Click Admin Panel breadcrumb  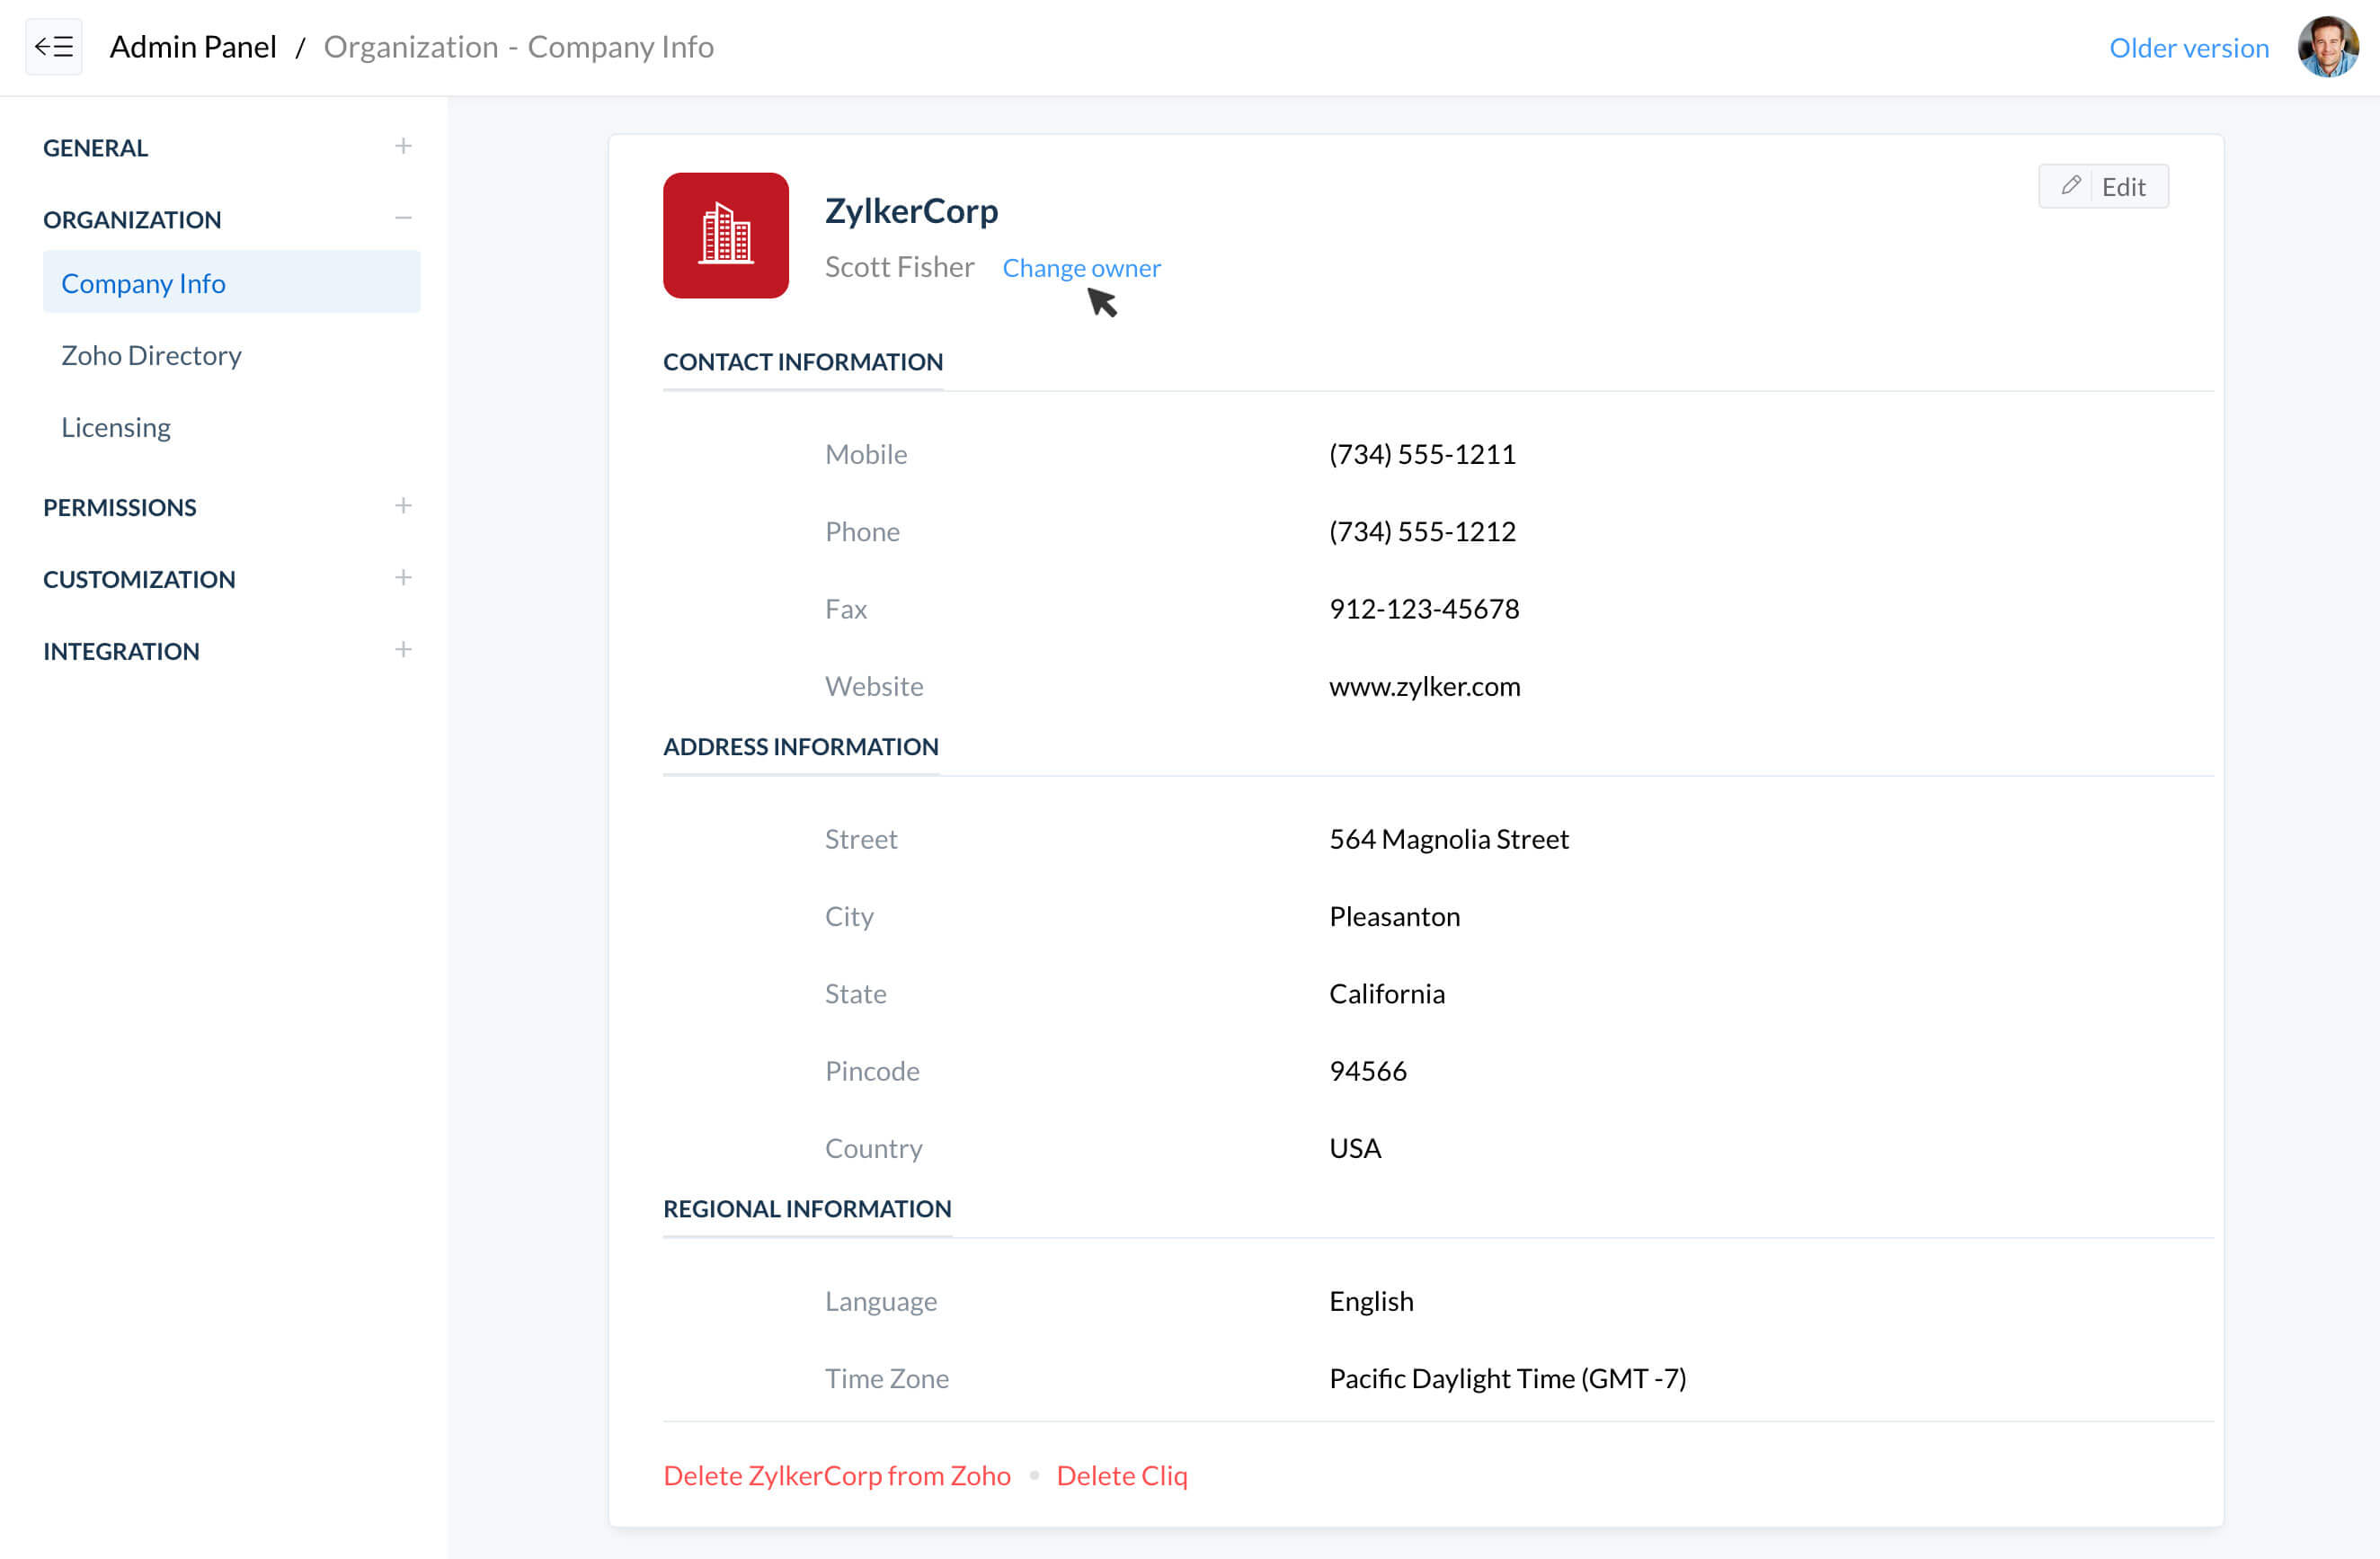click(193, 47)
